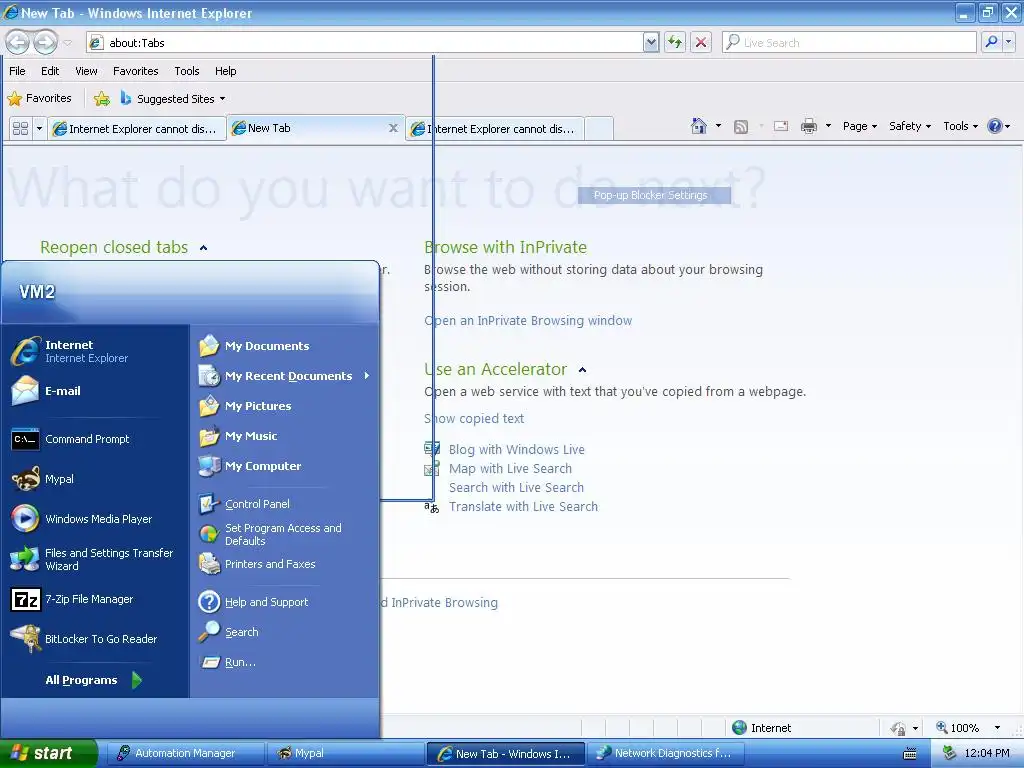
Task: Launch Command Prompt from Start menu
Action: [x=97, y=439]
